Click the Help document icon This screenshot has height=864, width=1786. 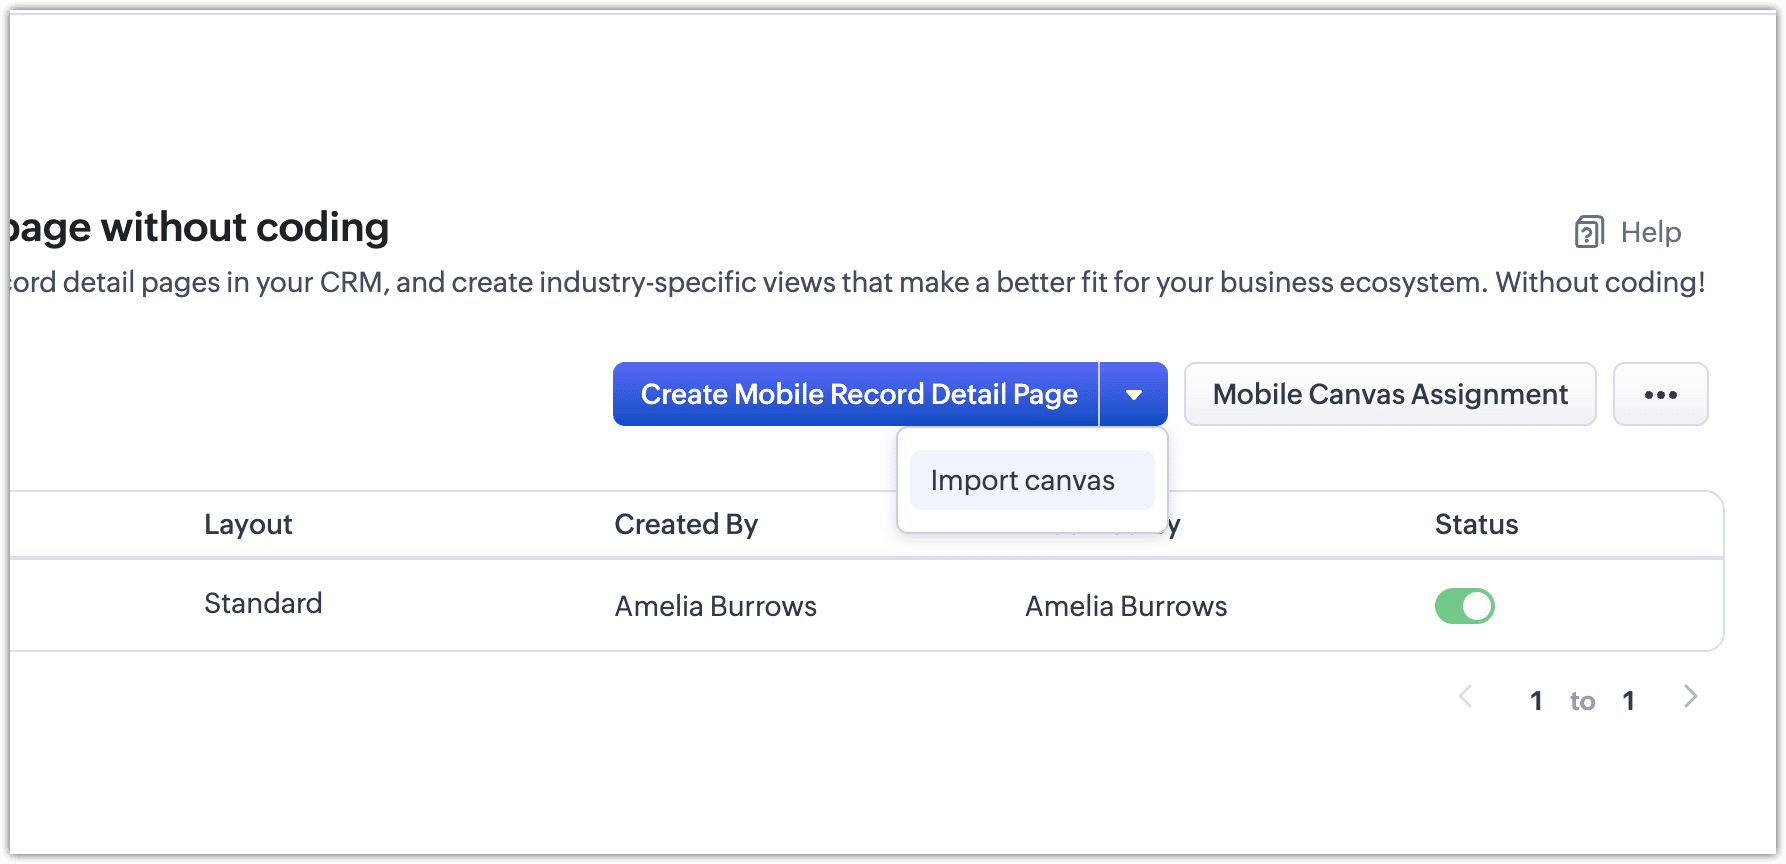click(x=1589, y=232)
